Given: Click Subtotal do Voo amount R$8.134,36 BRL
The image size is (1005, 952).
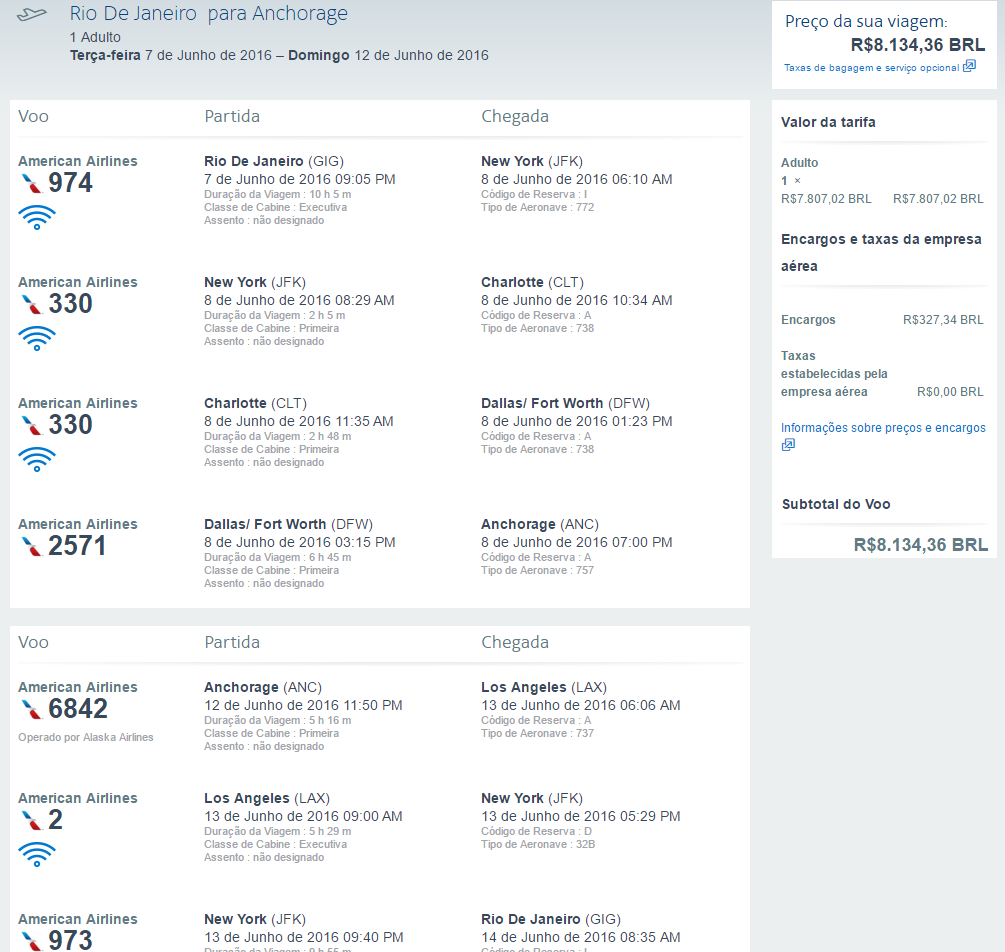Looking at the screenshot, I should pyautogui.click(x=920, y=545).
